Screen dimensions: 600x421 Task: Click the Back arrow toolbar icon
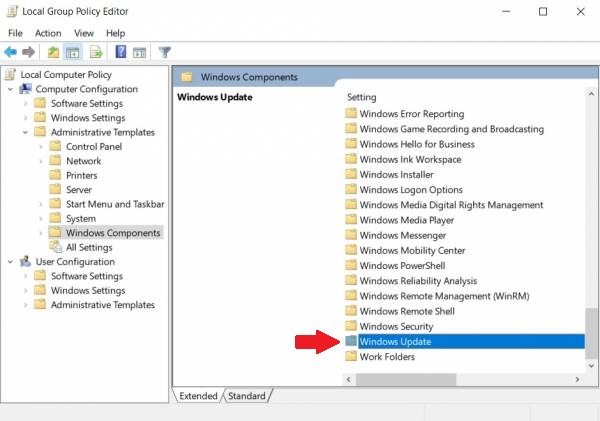(10, 52)
